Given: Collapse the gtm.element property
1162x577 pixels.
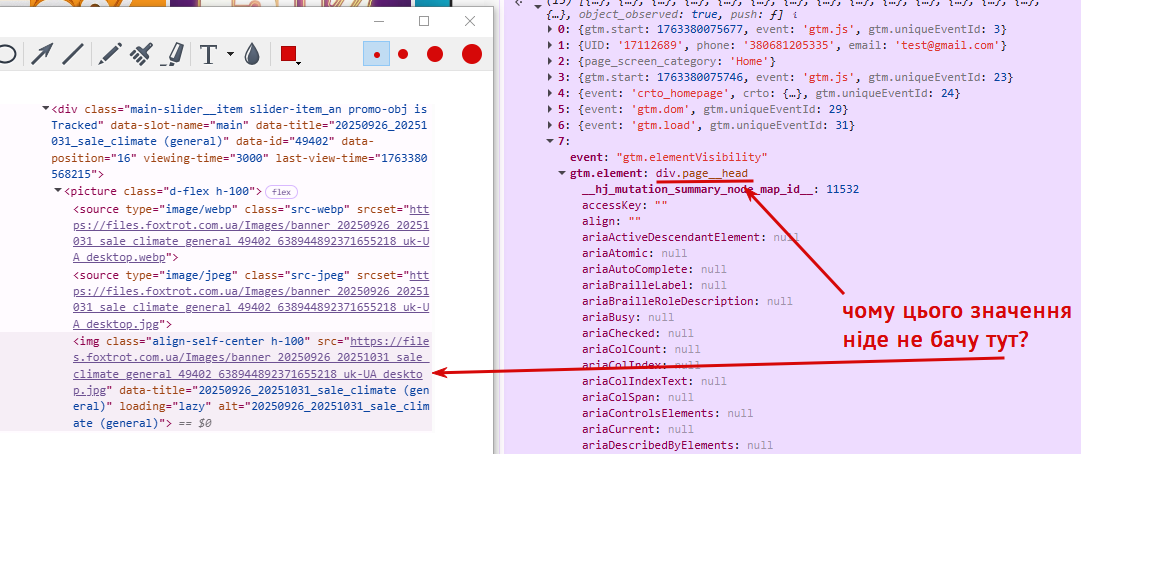Looking at the screenshot, I should point(562,173).
